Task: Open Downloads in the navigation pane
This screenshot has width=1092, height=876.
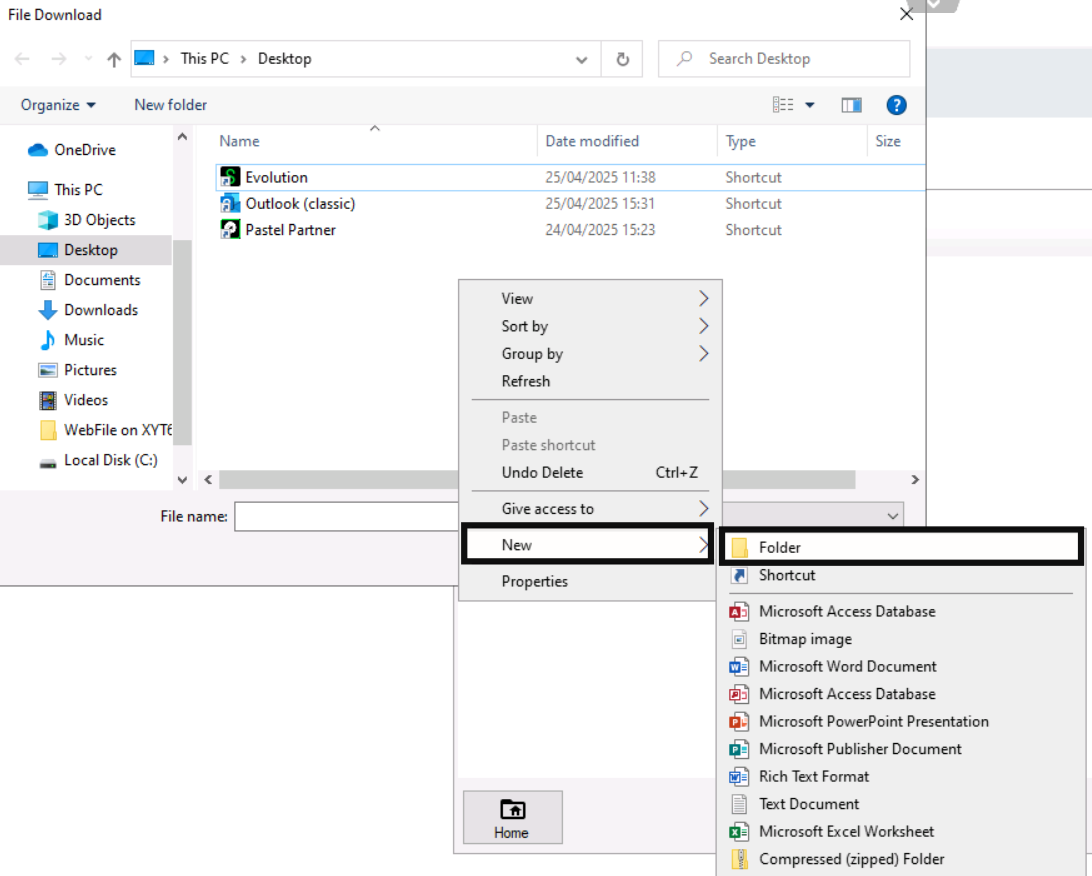Action: 100,310
